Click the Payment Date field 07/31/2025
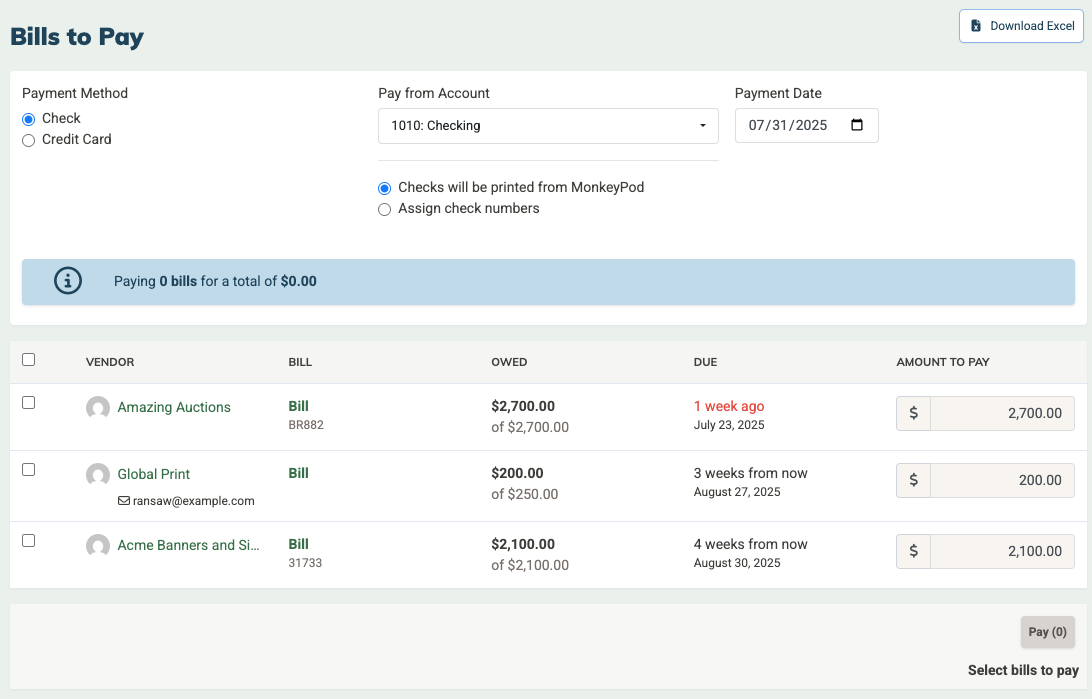The width and height of the screenshot is (1092, 699). coord(806,125)
